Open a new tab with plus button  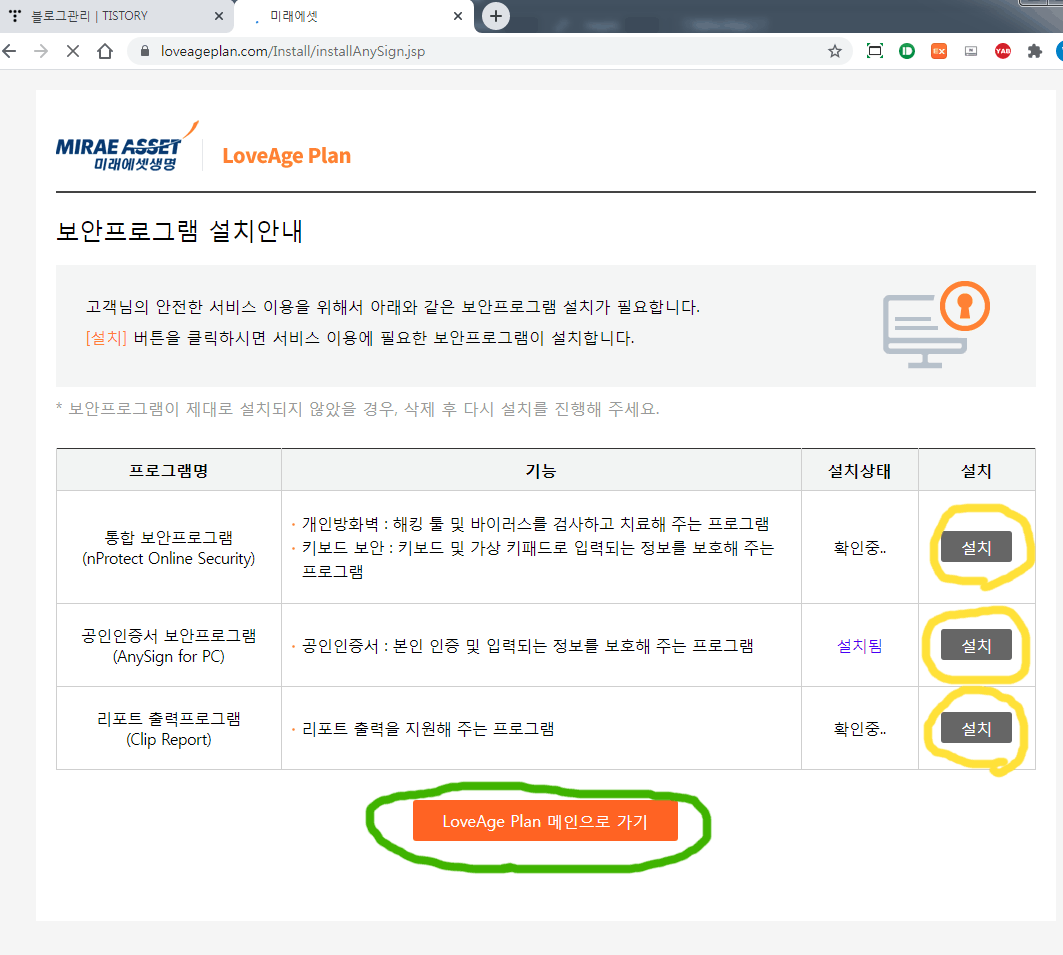496,16
